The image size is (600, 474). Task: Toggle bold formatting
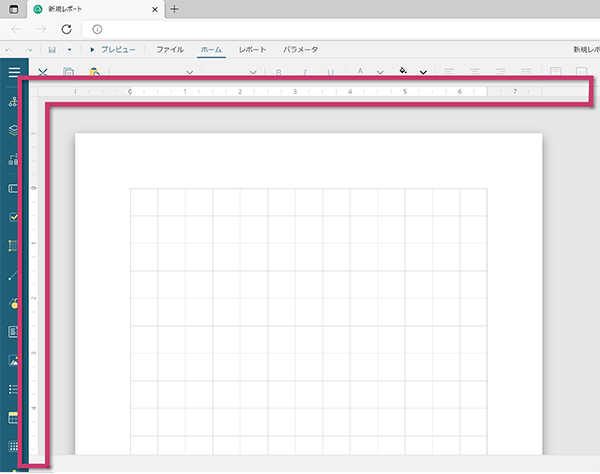pos(279,72)
